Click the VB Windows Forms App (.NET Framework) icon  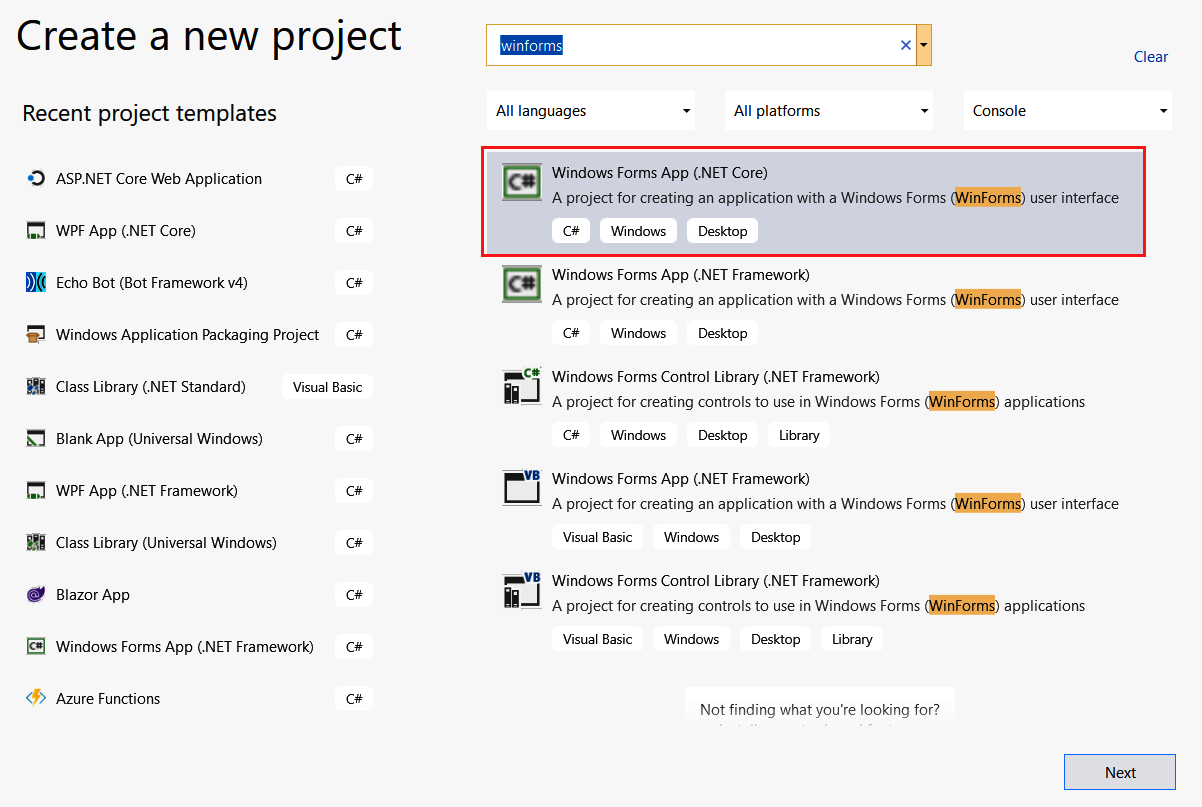522,488
